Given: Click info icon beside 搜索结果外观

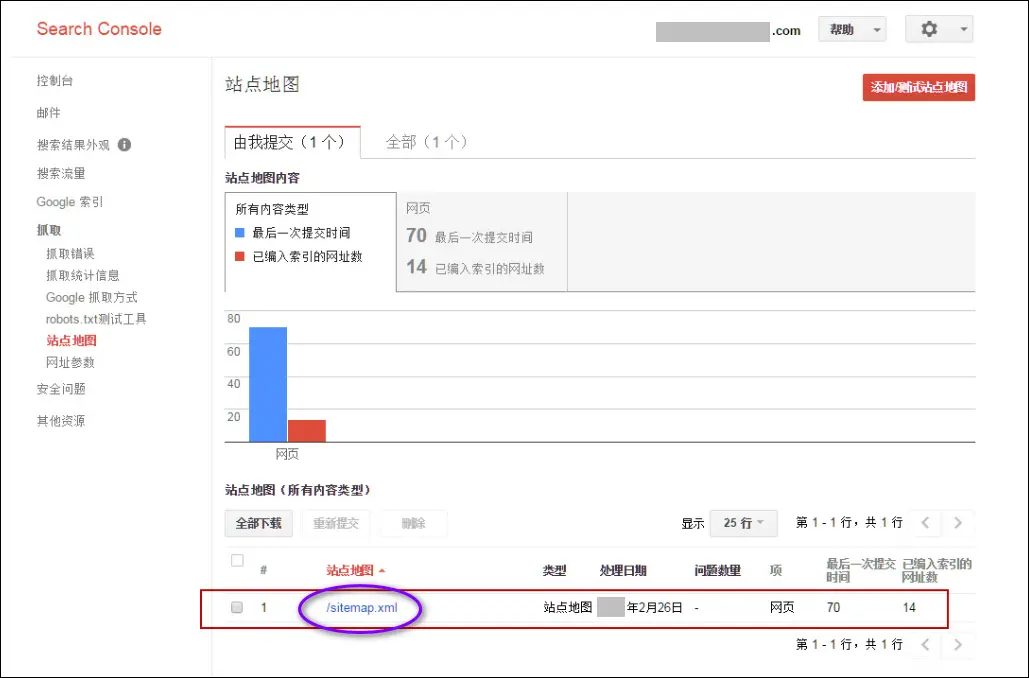Looking at the screenshot, I should tap(124, 144).
